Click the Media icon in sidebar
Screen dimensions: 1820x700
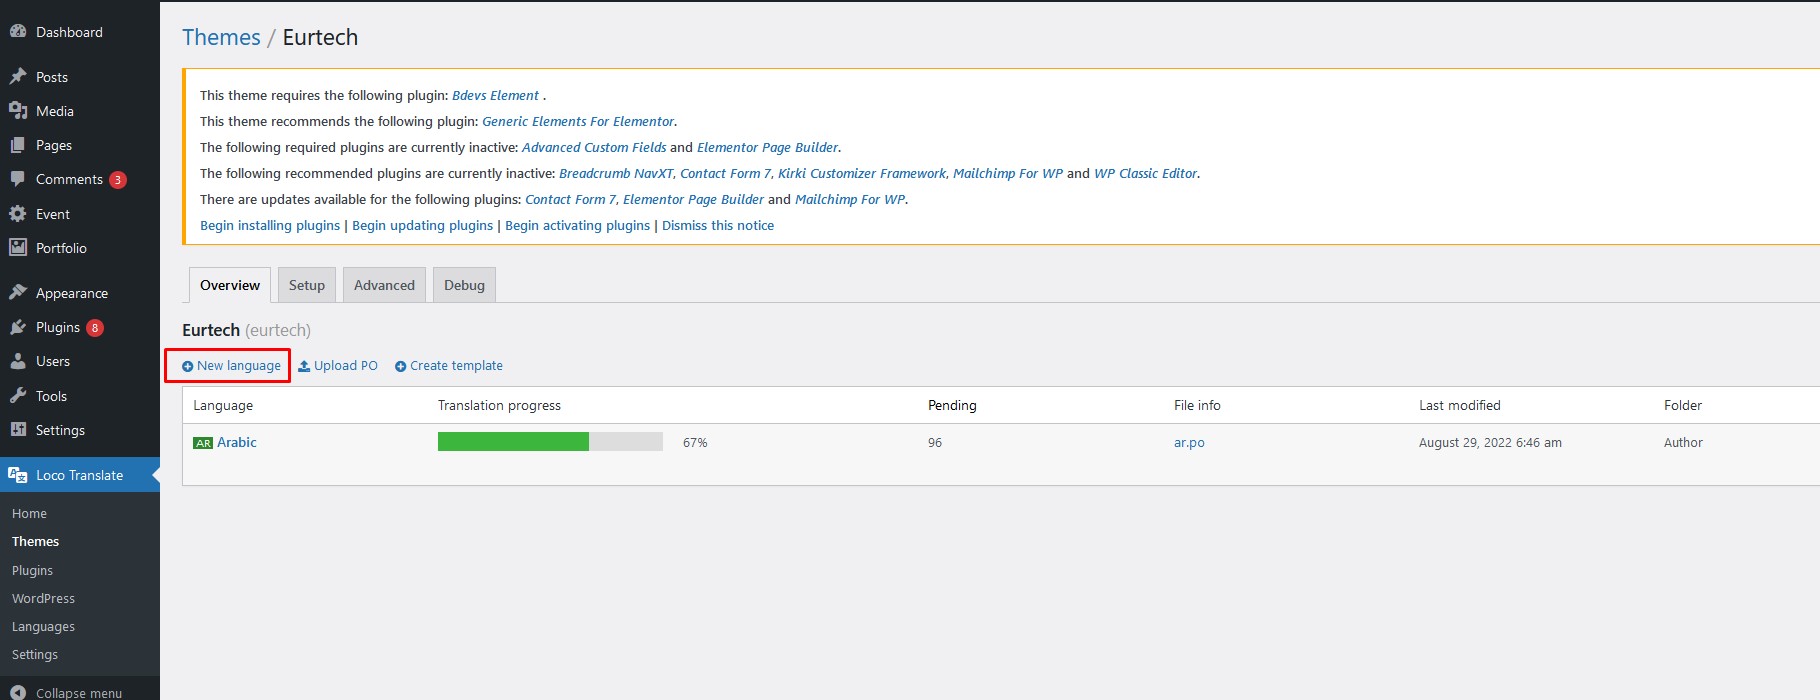pyautogui.click(x=18, y=111)
